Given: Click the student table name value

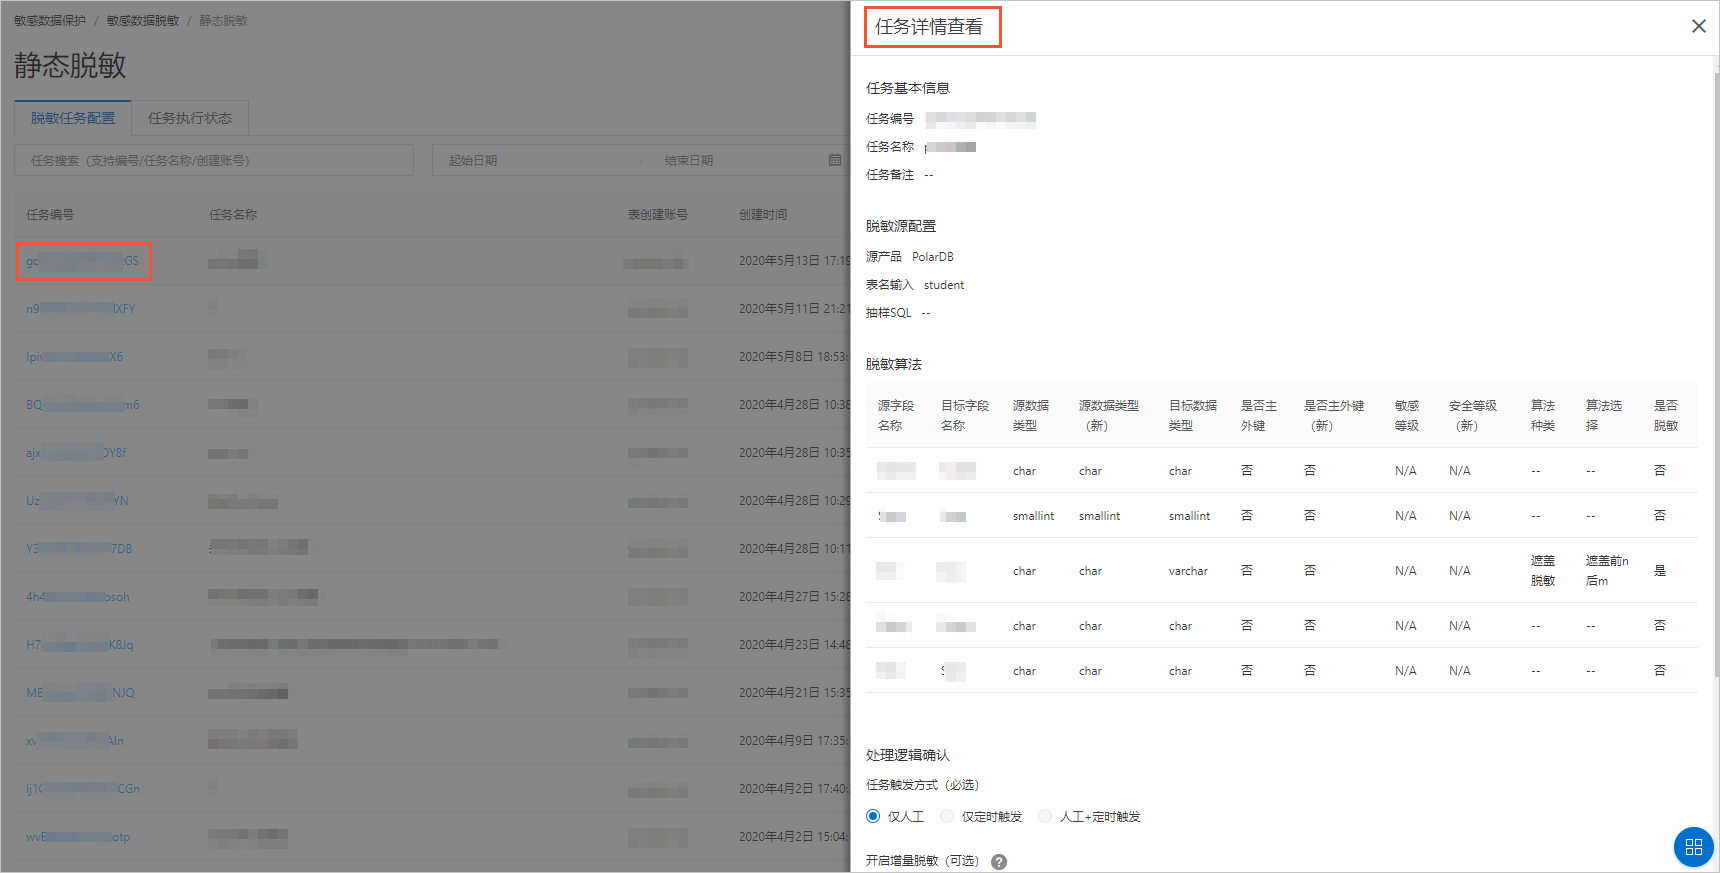Looking at the screenshot, I should tap(944, 285).
